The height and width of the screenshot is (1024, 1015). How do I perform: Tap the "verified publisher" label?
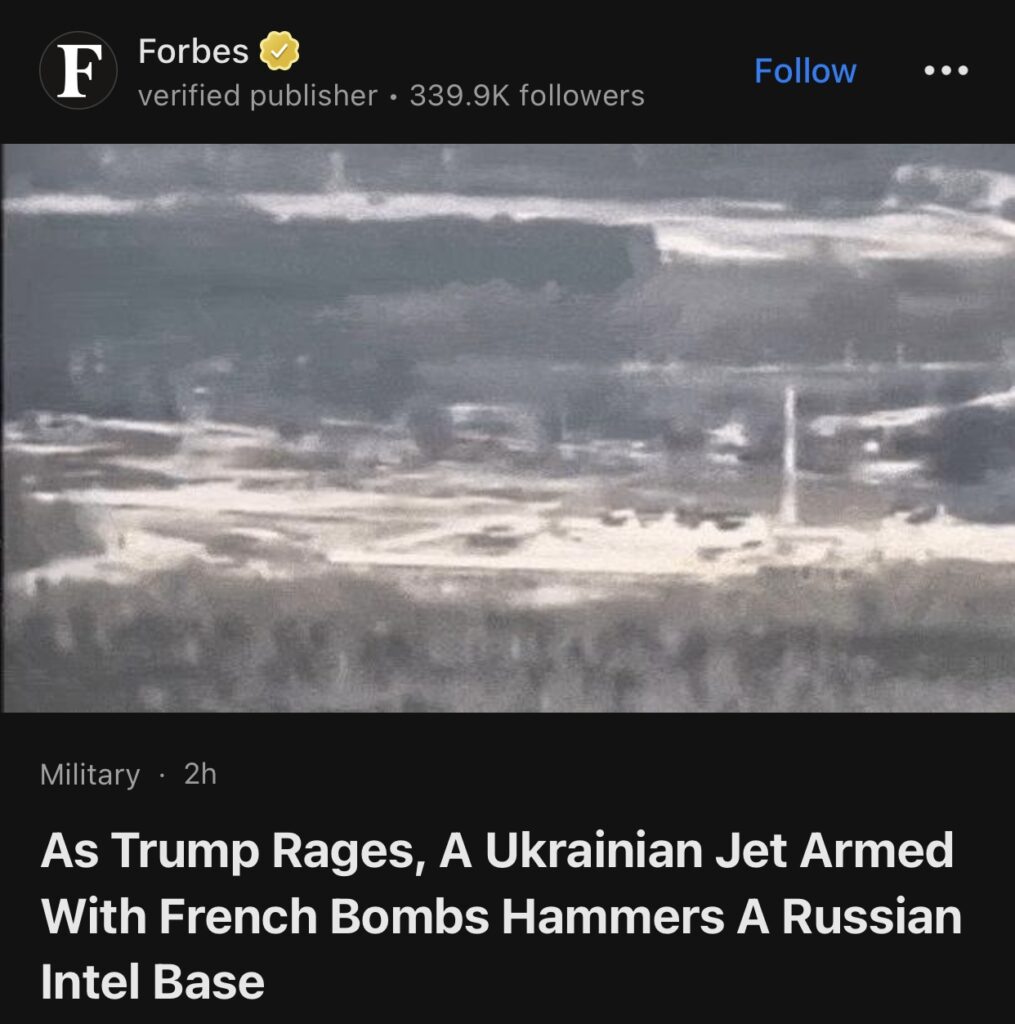(x=257, y=96)
